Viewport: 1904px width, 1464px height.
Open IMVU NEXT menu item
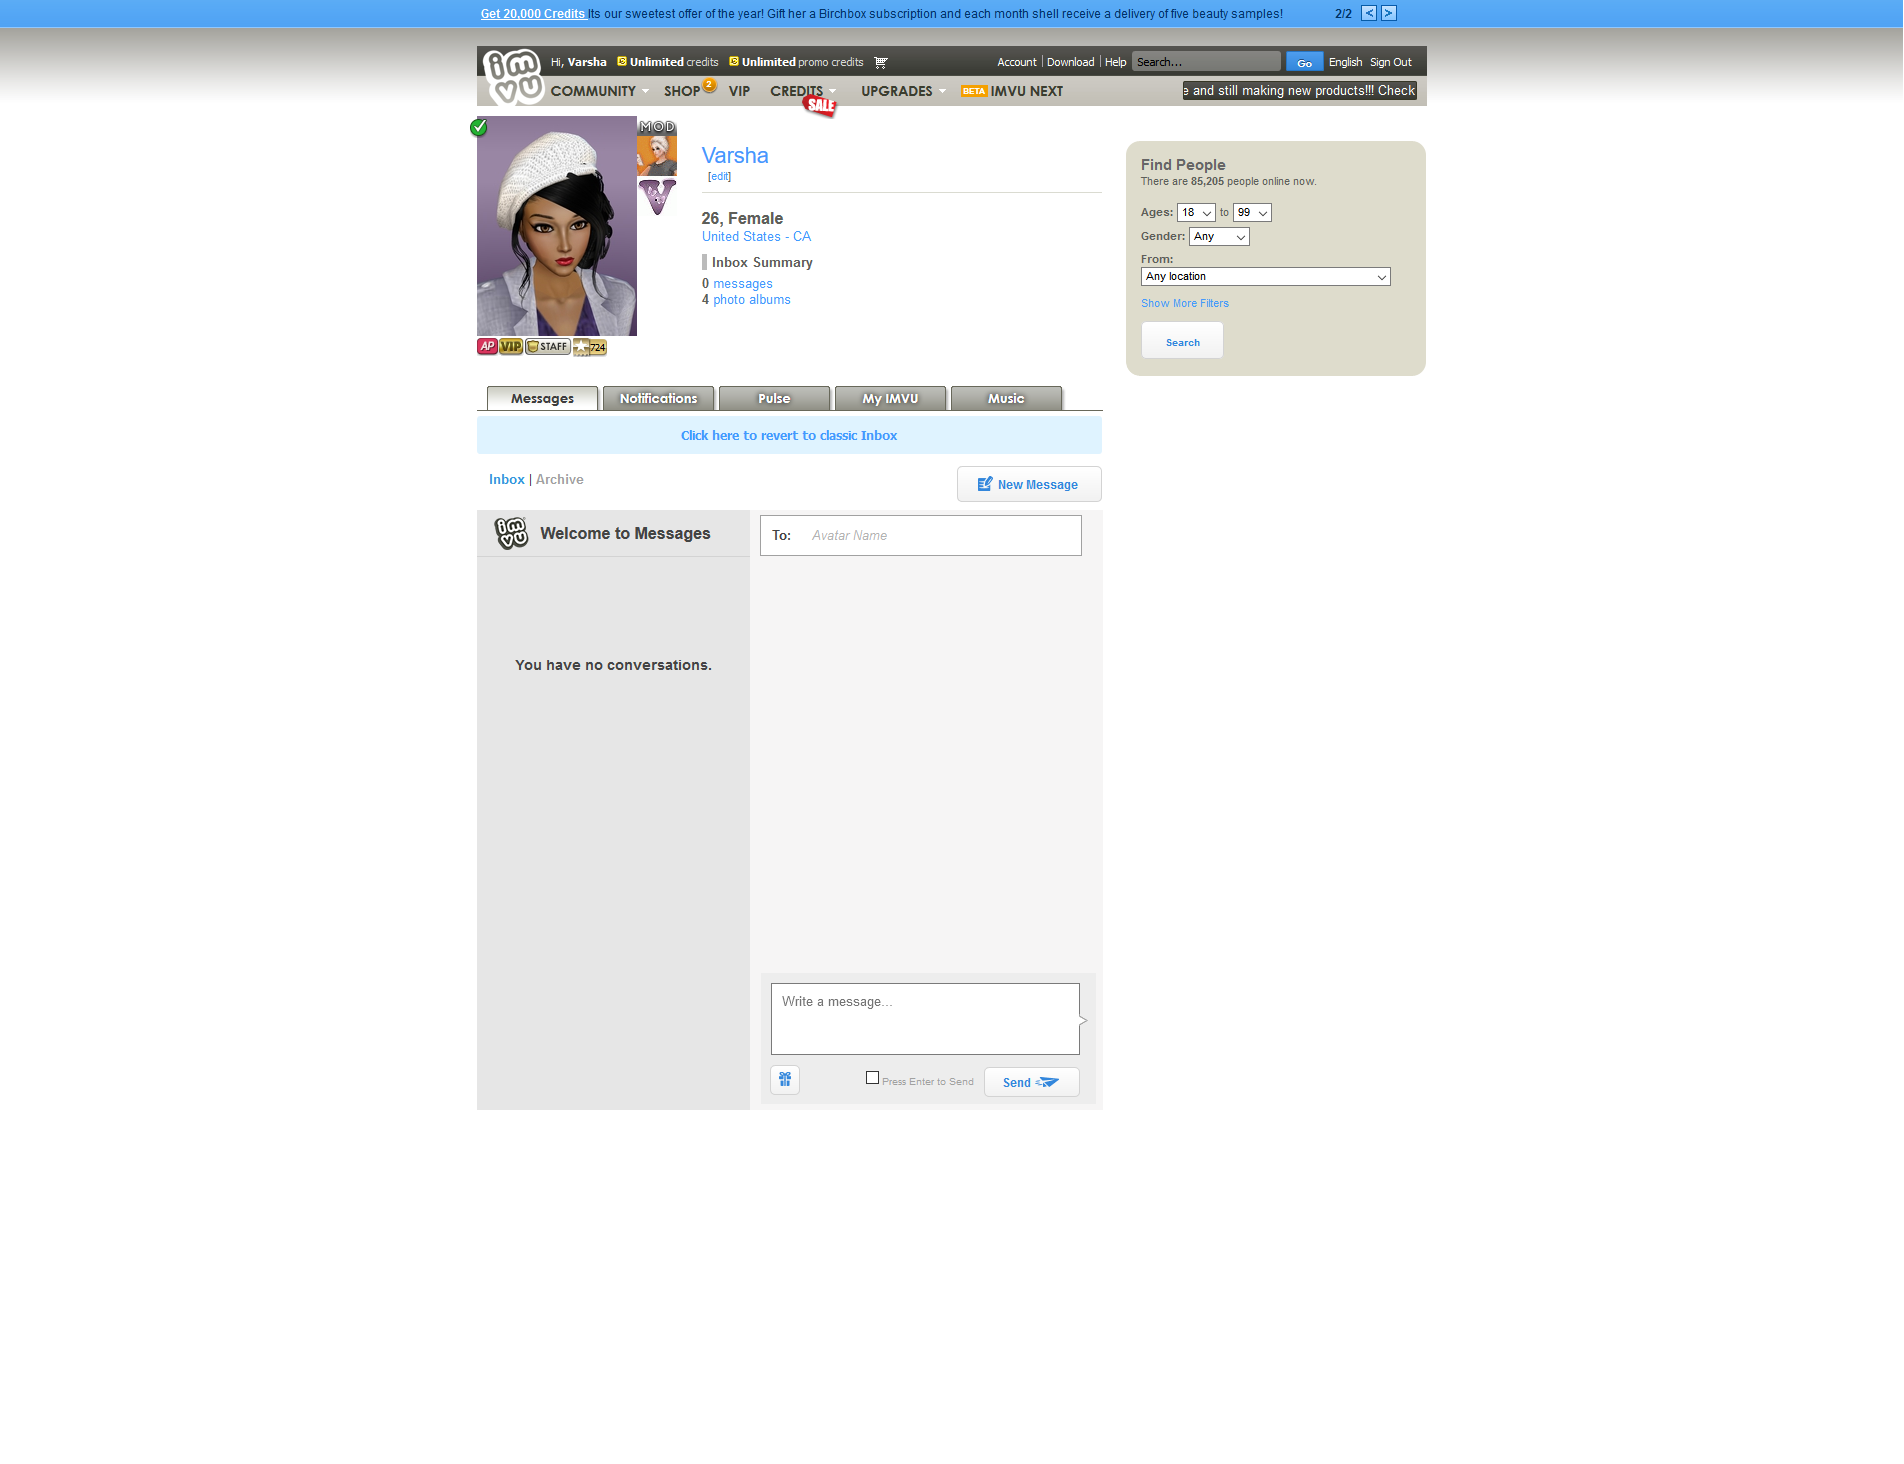click(x=1026, y=91)
